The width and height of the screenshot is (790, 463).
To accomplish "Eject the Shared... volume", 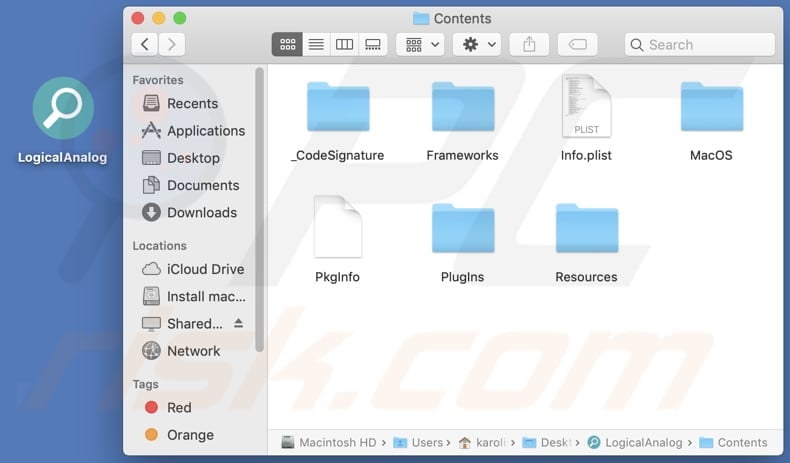I will point(239,323).
